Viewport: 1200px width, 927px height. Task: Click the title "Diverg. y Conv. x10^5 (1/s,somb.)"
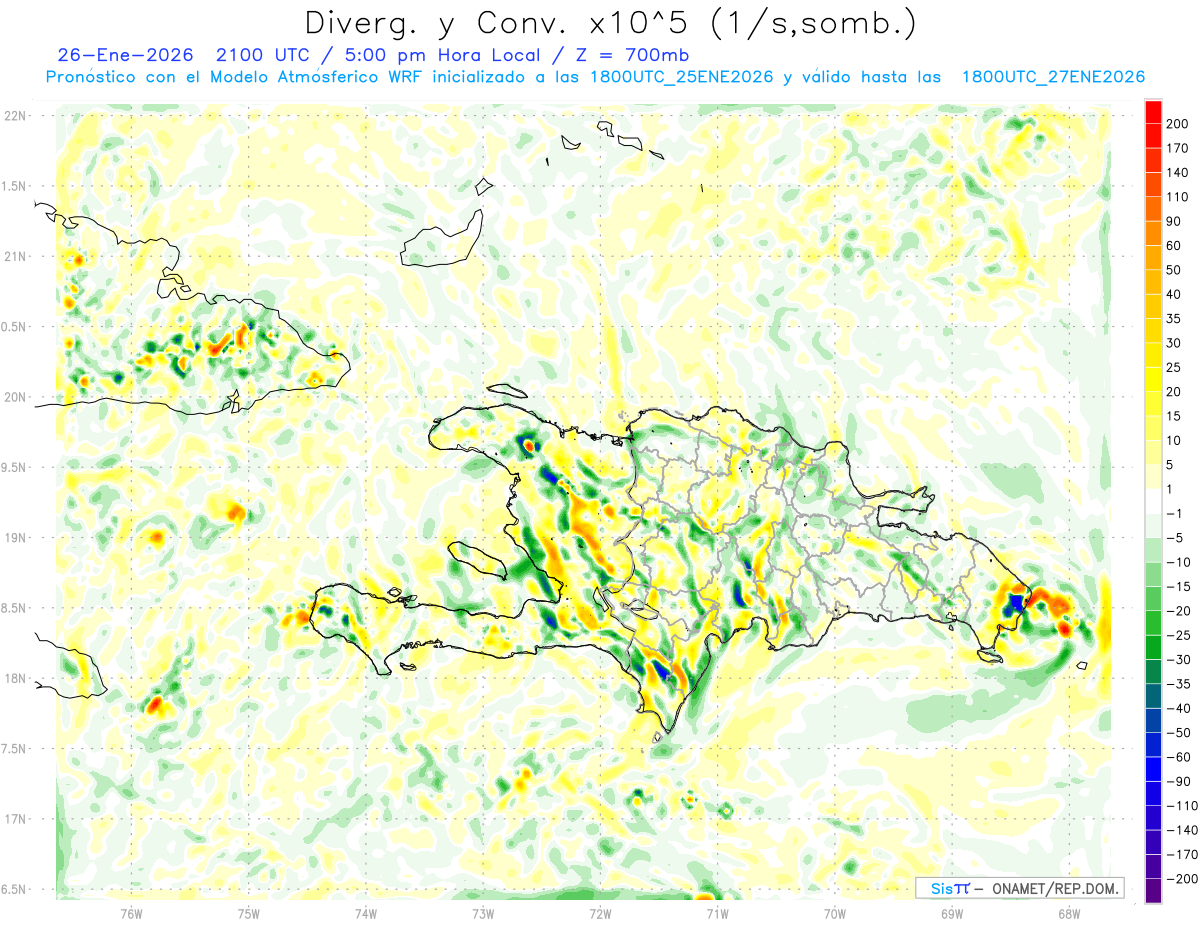pos(610,22)
